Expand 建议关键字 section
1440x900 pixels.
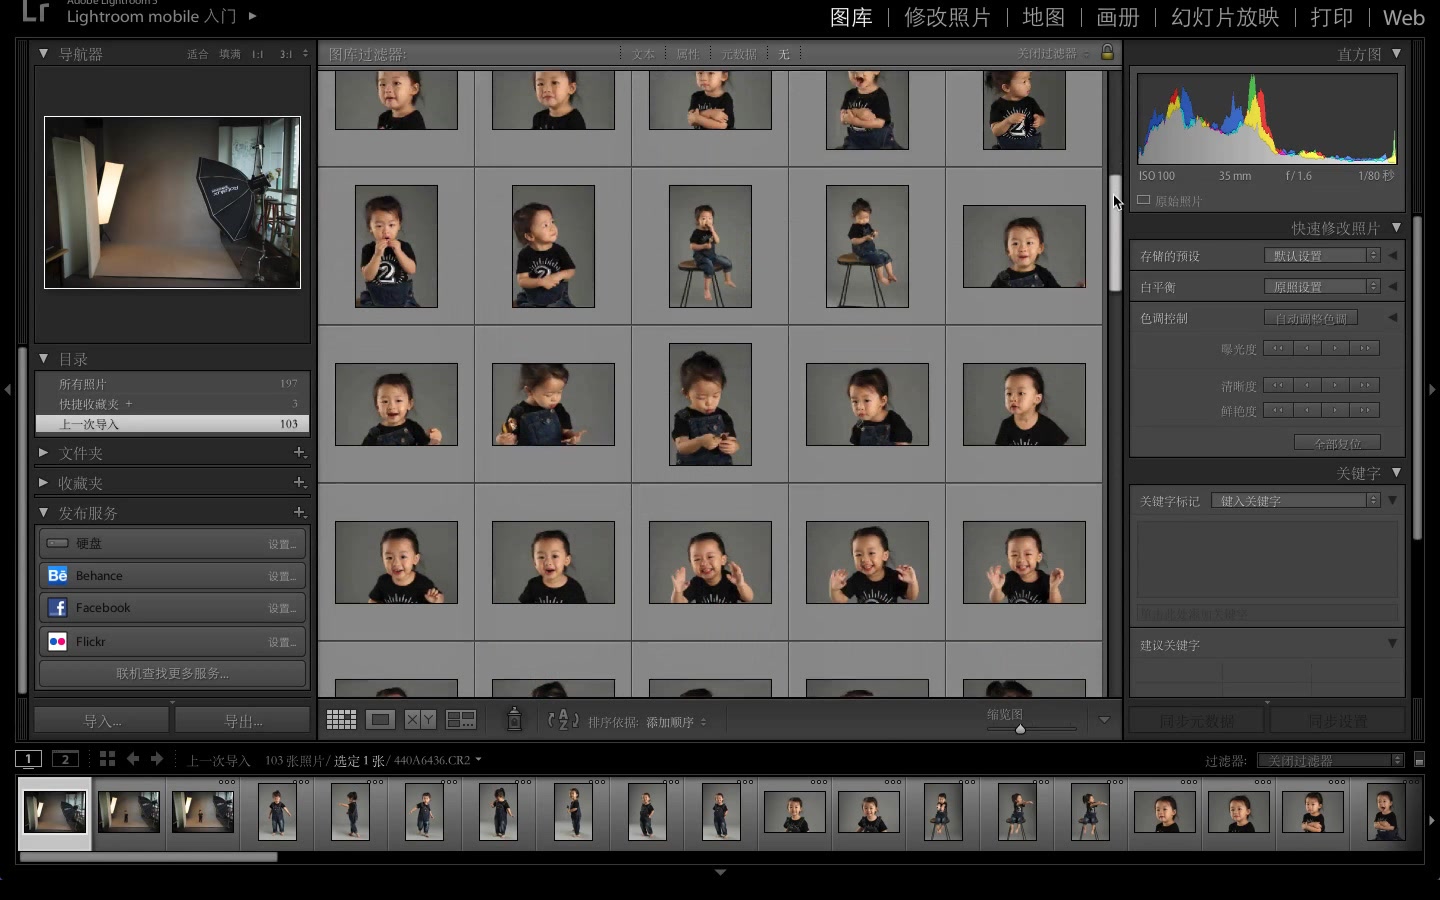click(x=1392, y=644)
